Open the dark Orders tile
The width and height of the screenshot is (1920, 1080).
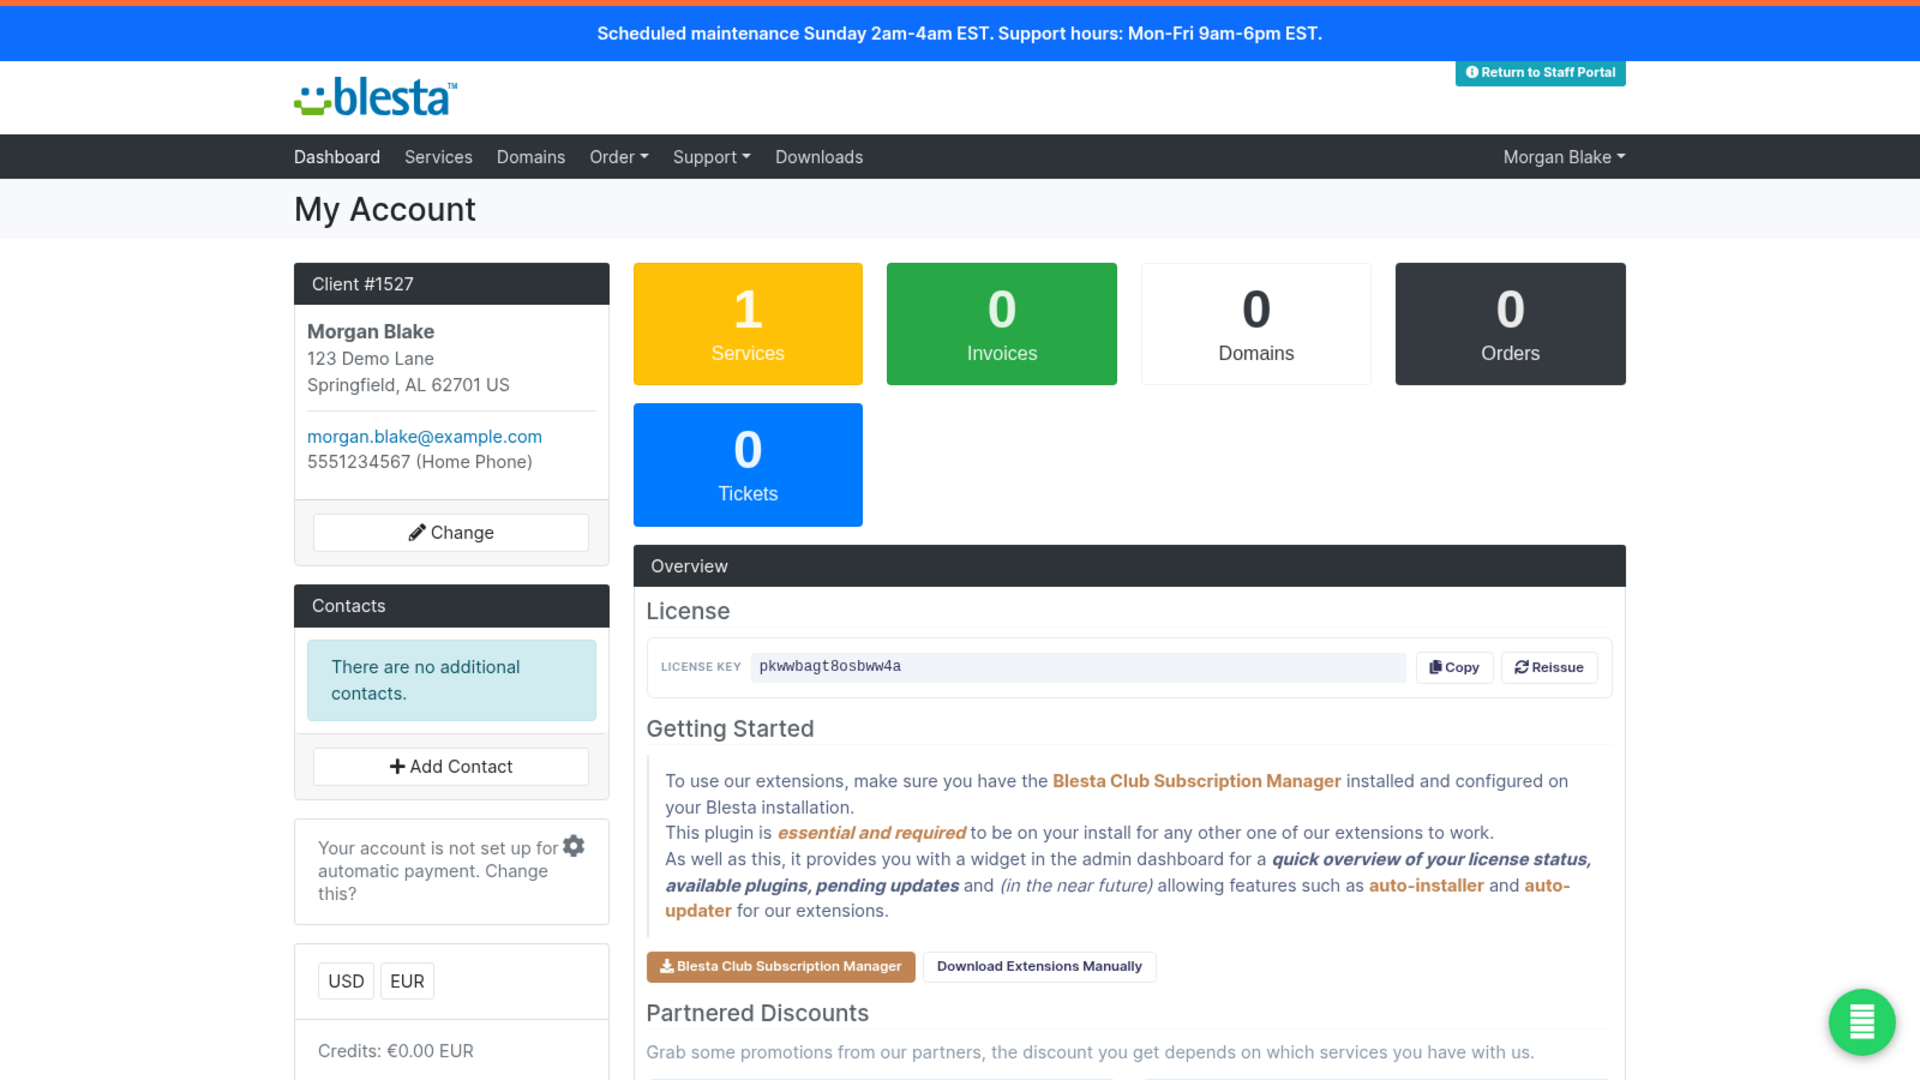click(1510, 324)
